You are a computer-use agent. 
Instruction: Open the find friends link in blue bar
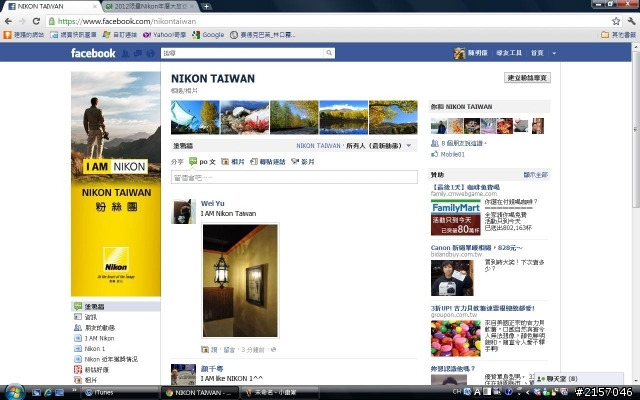509,53
